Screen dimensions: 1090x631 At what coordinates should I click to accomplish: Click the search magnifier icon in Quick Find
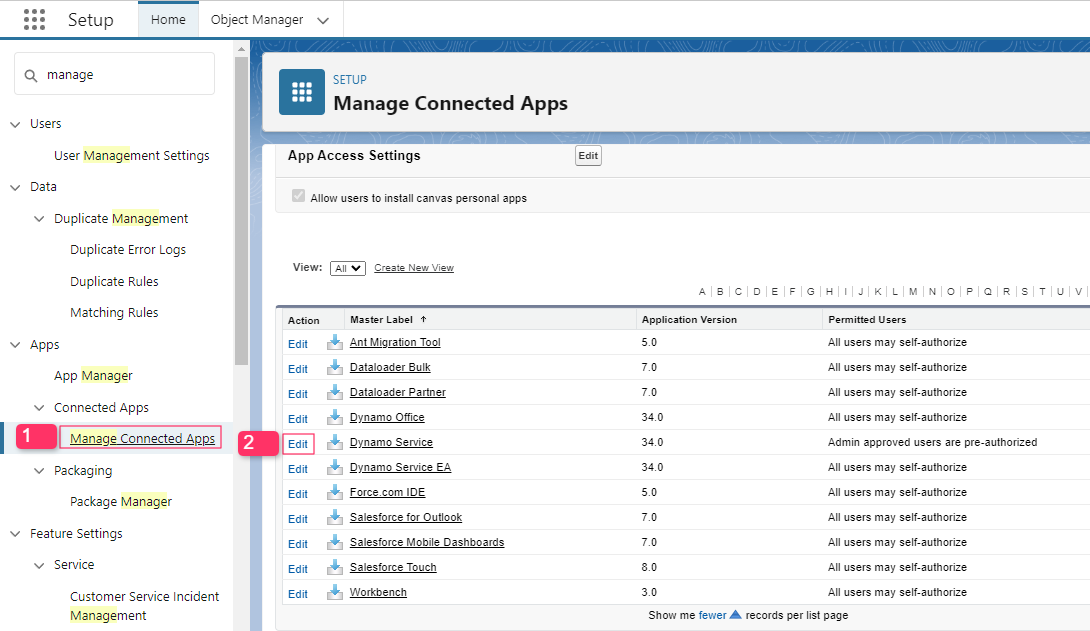(x=31, y=75)
